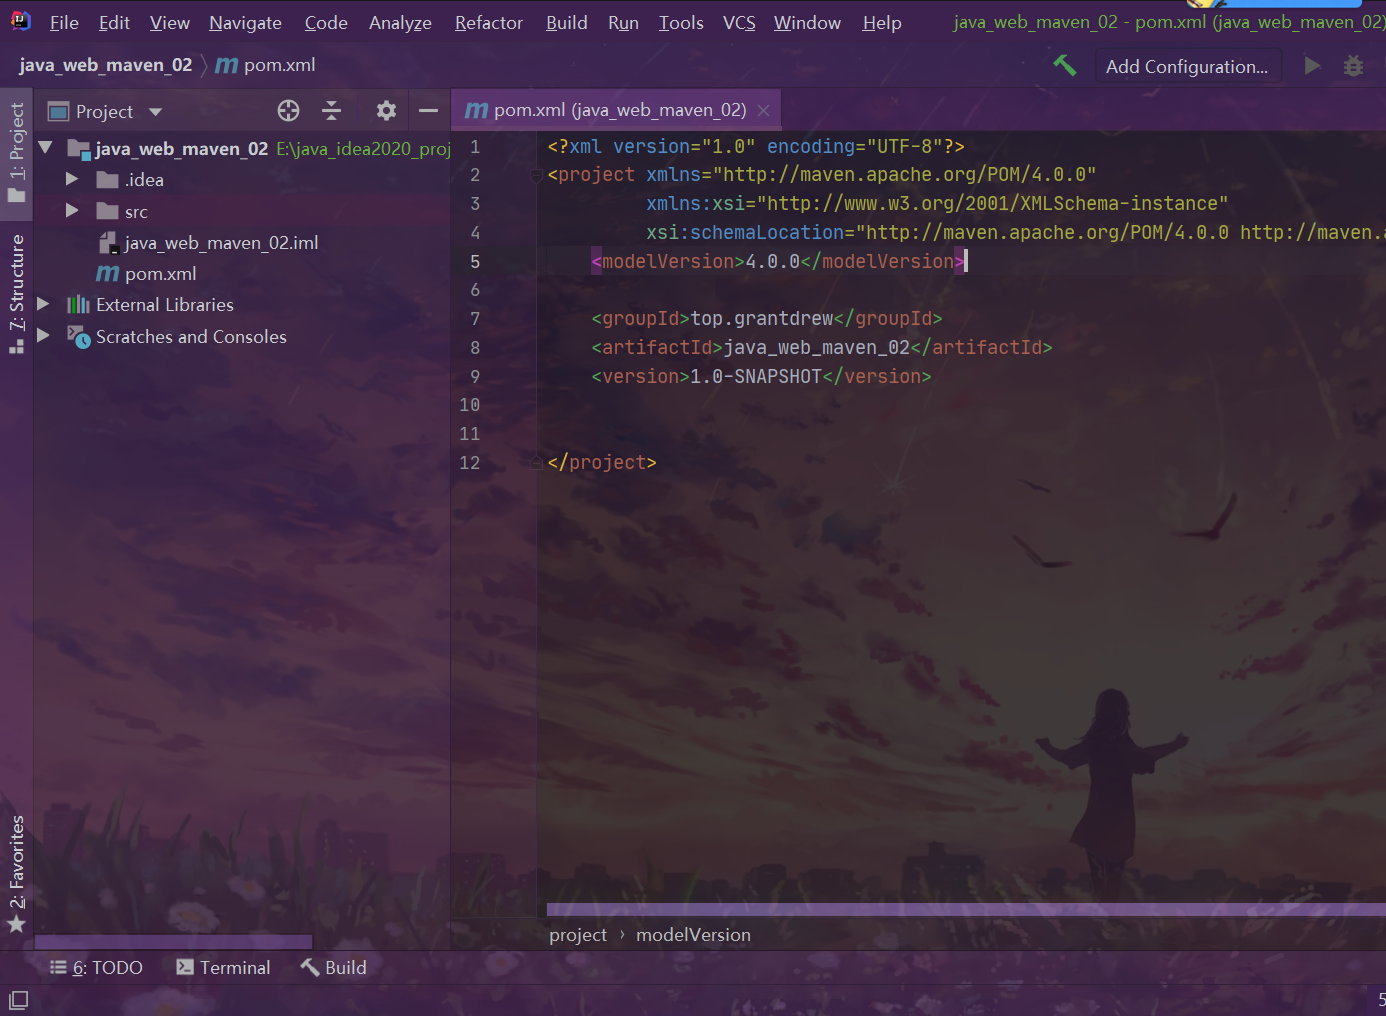Select java_web_maven_02 root in project tree
Screen dimensions: 1386x1016
click(181, 149)
